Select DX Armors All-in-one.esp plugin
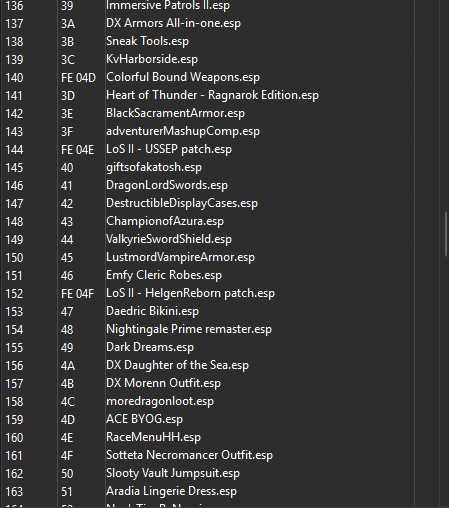Screen dimensions: 449x508 (x=173, y=23)
